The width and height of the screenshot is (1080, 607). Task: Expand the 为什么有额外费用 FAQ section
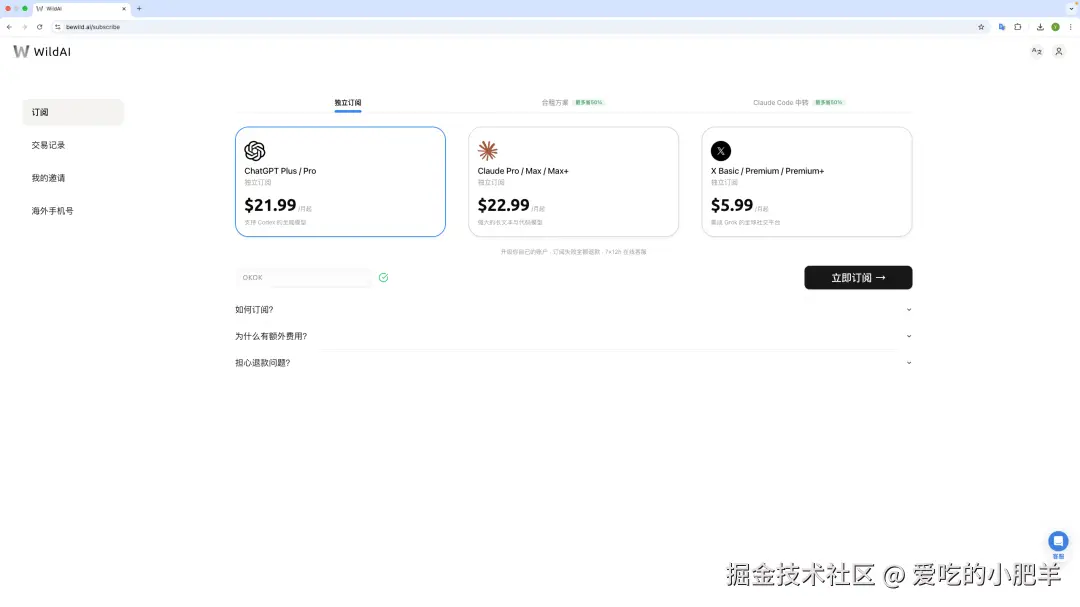[270, 336]
